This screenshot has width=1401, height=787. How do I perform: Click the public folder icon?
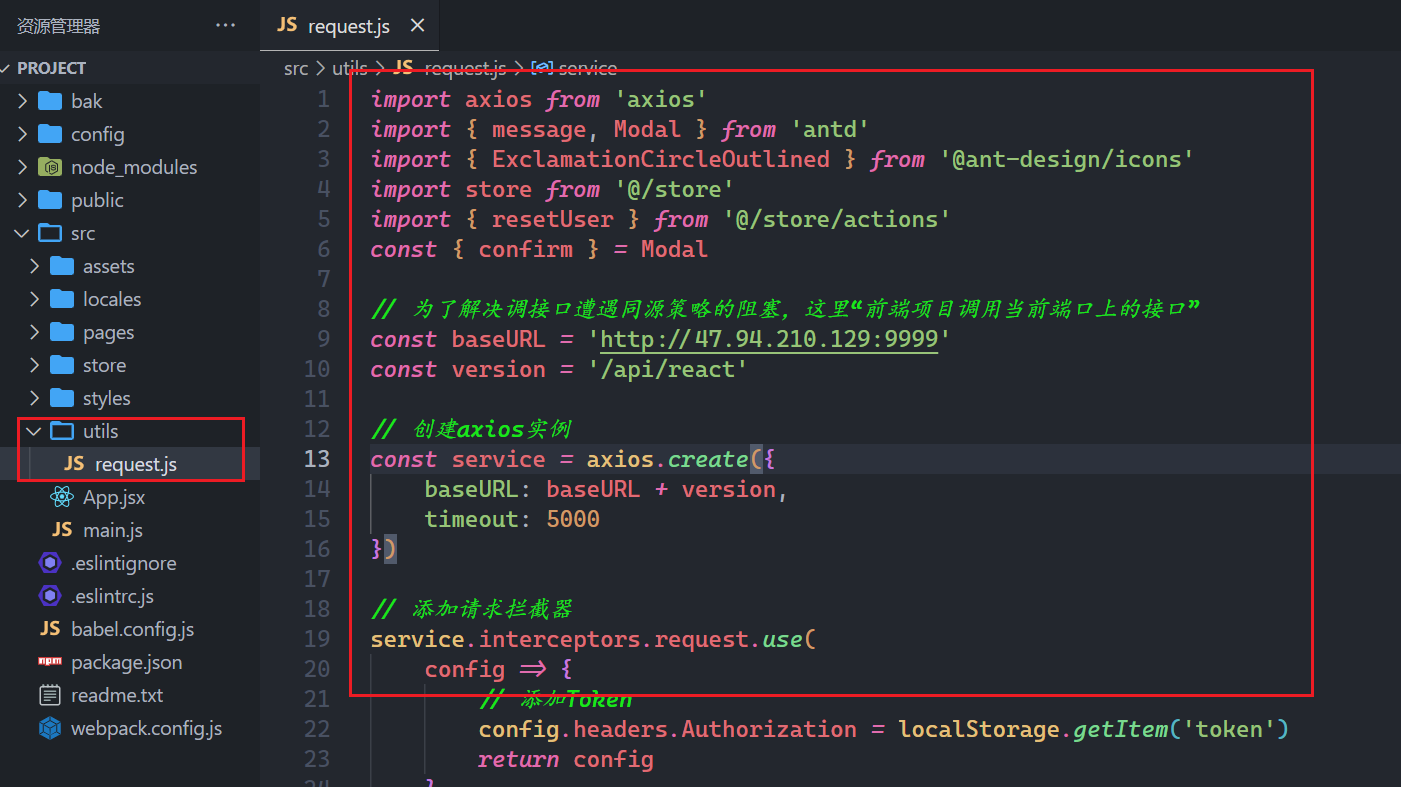pos(50,200)
